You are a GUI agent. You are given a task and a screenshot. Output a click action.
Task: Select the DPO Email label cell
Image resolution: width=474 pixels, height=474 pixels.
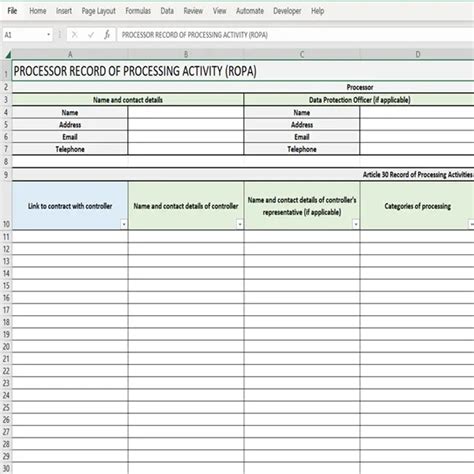click(302, 137)
